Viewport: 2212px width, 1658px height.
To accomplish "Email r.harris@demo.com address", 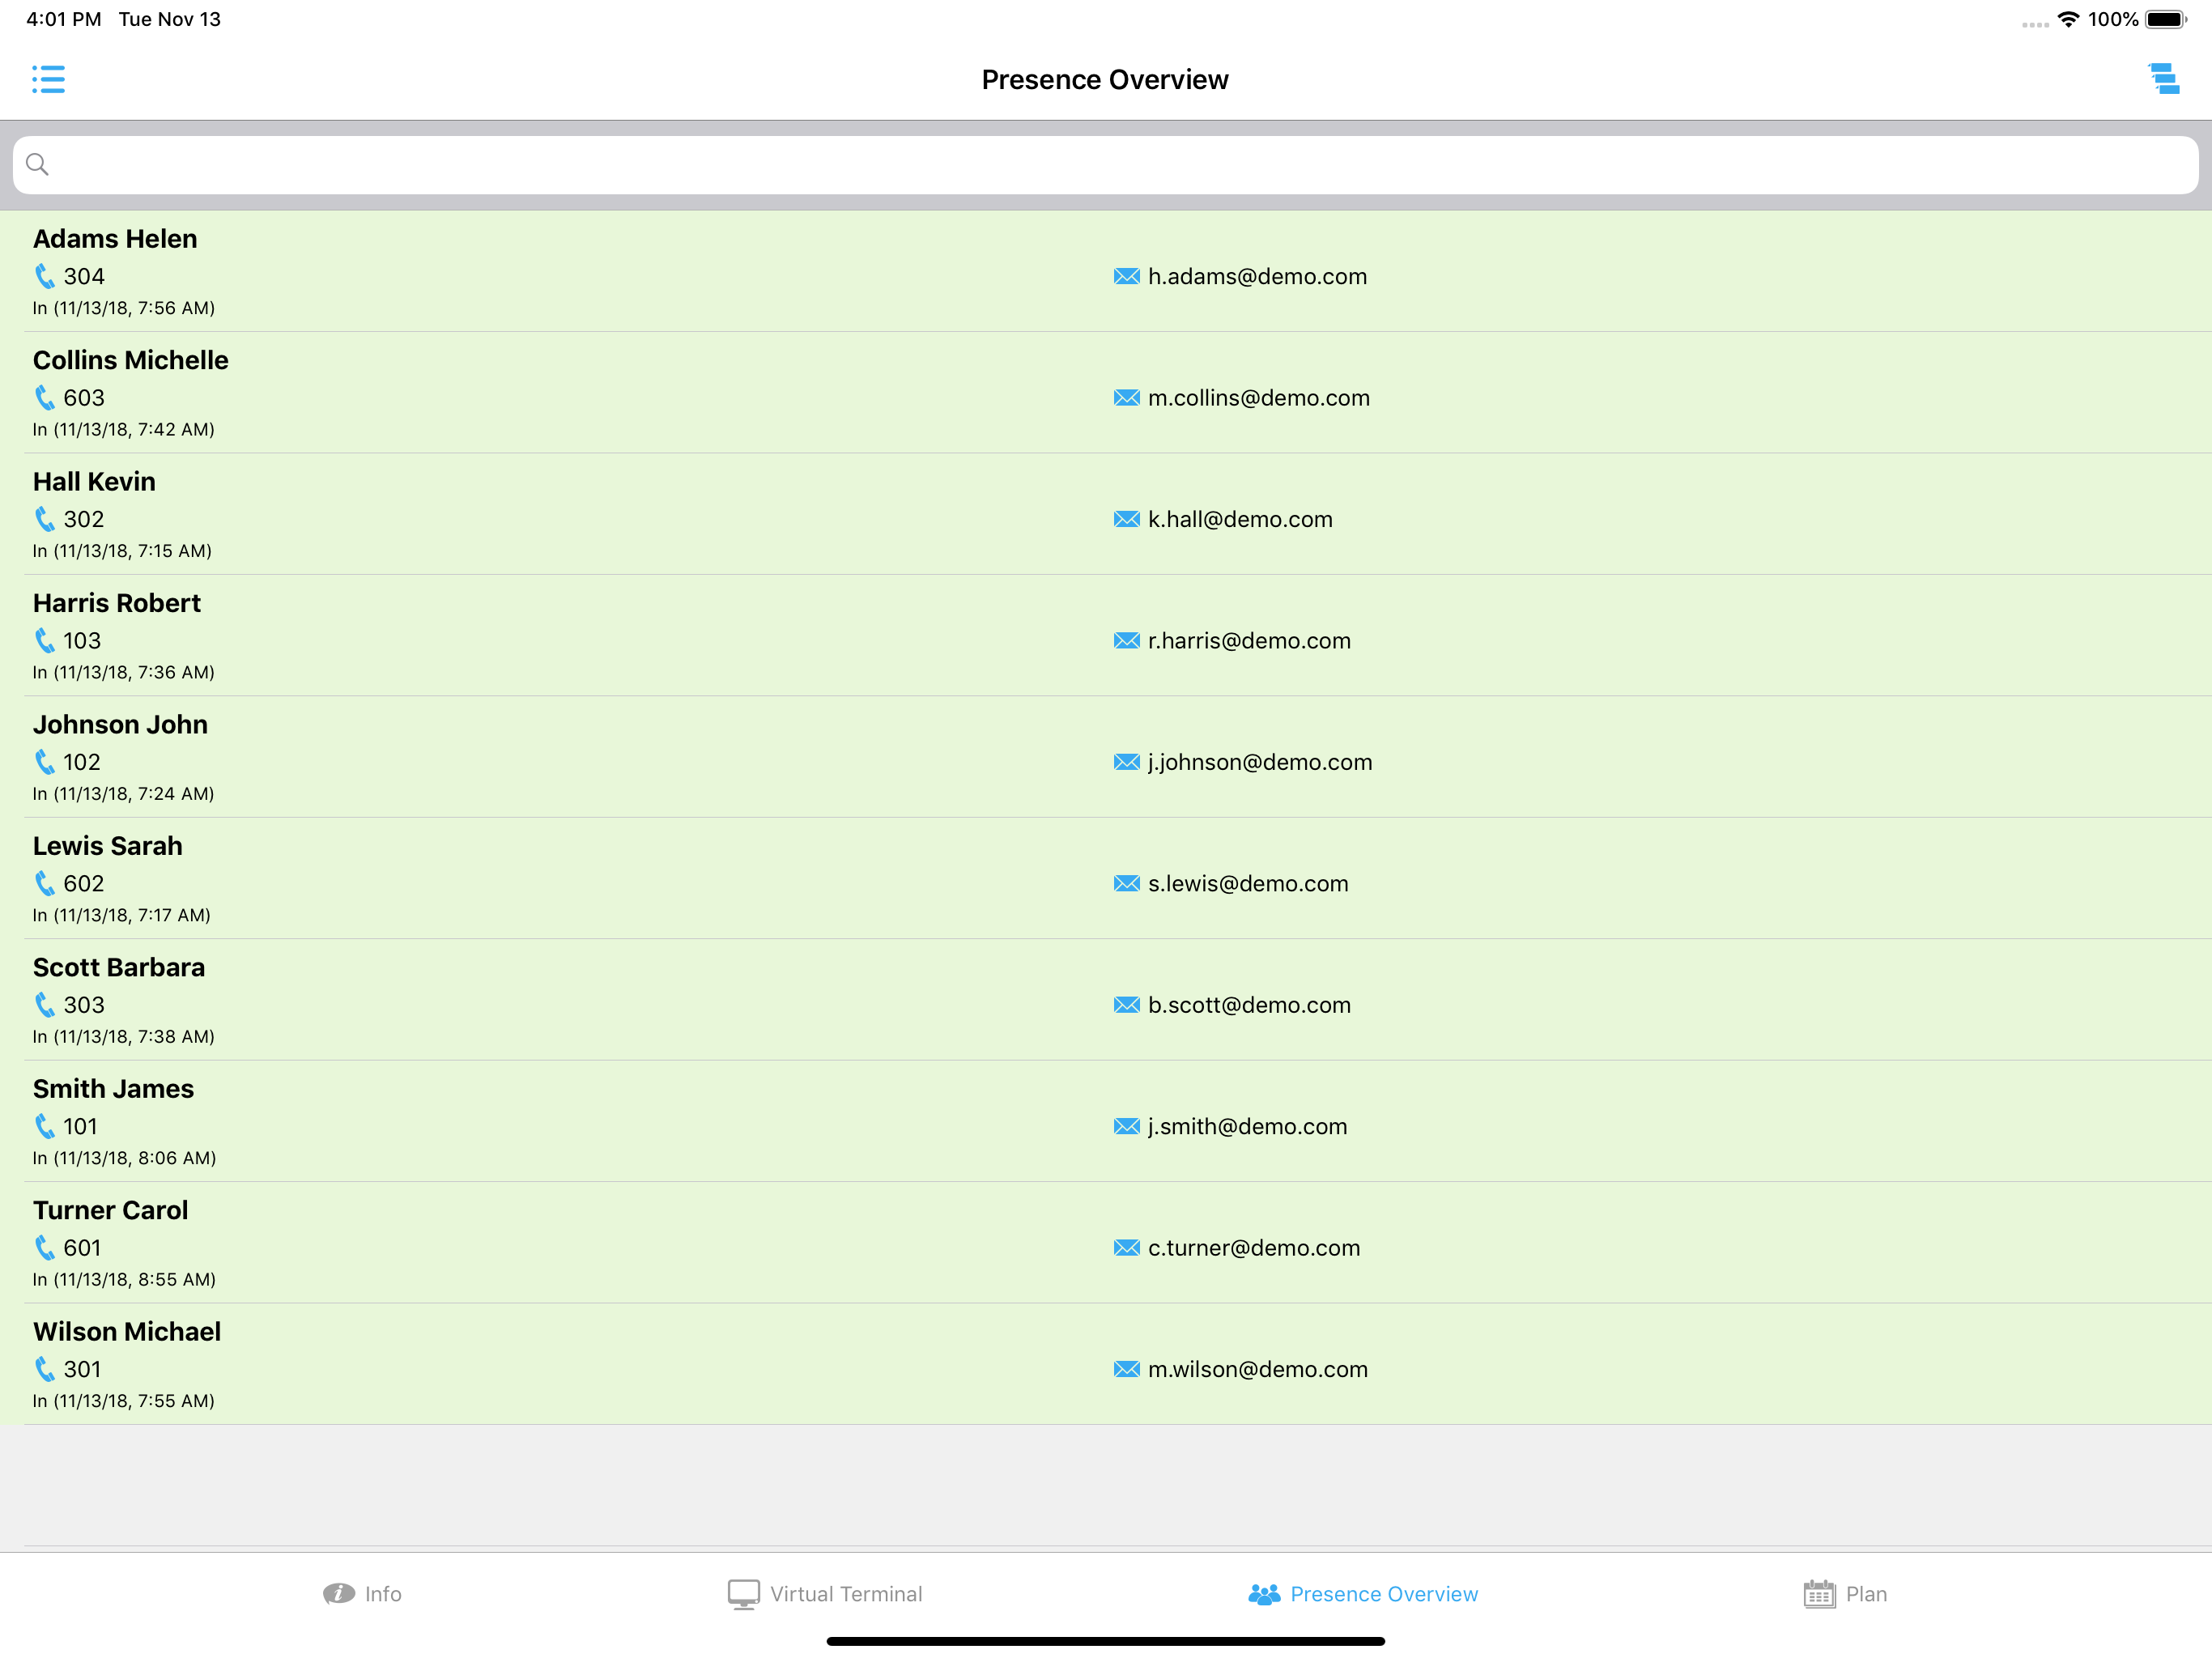I will coord(1249,641).
